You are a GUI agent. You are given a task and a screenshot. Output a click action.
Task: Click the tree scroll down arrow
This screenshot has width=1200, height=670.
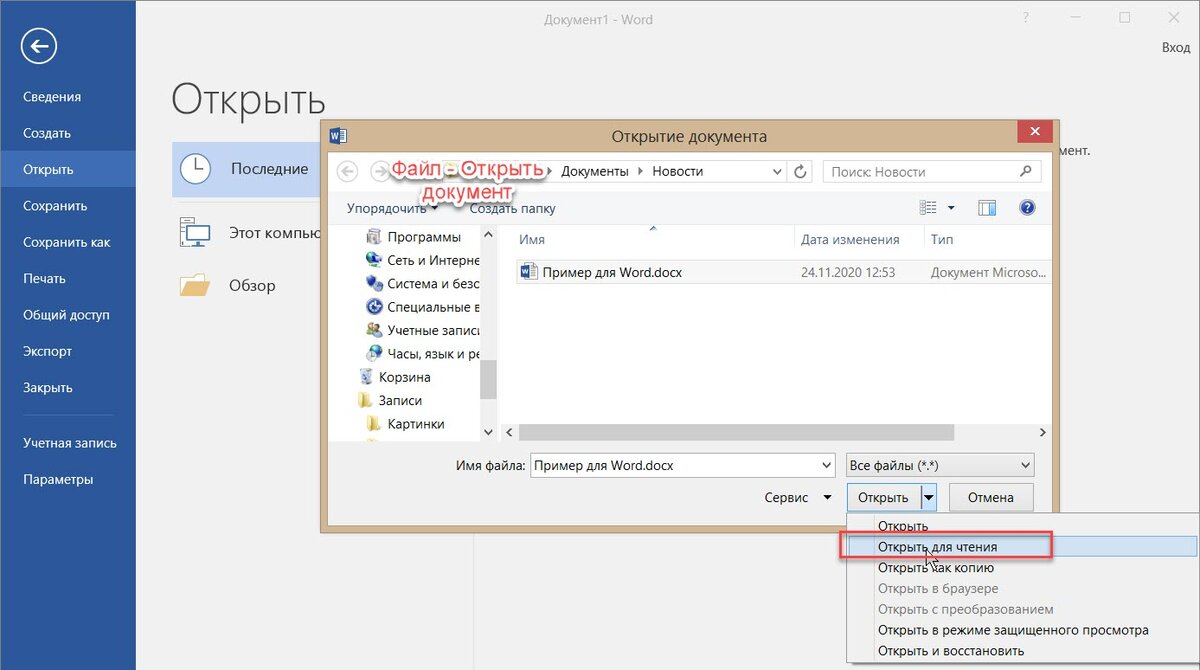pos(488,432)
